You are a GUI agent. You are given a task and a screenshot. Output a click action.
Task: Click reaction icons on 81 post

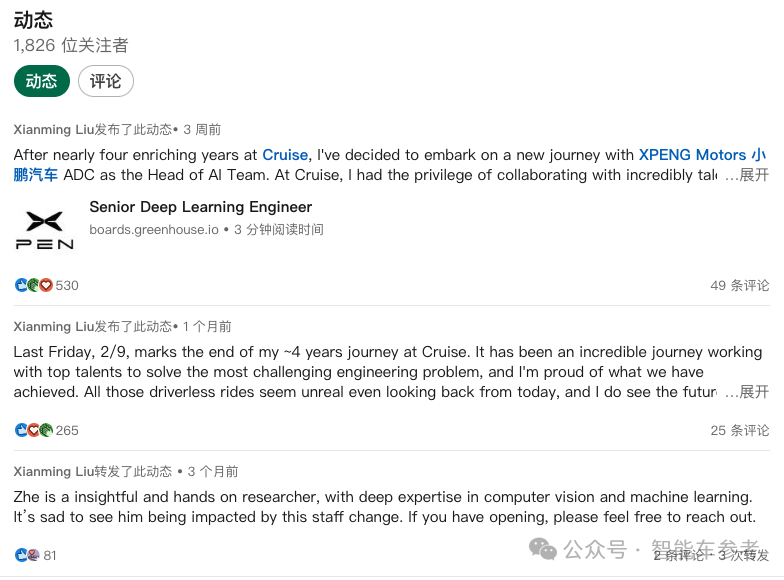pos(27,555)
